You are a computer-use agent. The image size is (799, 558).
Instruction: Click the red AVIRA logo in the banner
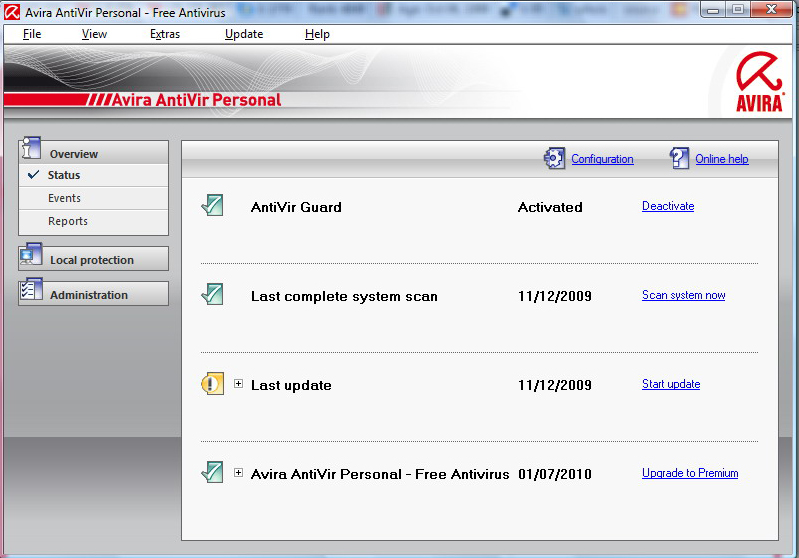pyautogui.click(x=759, y=82)
